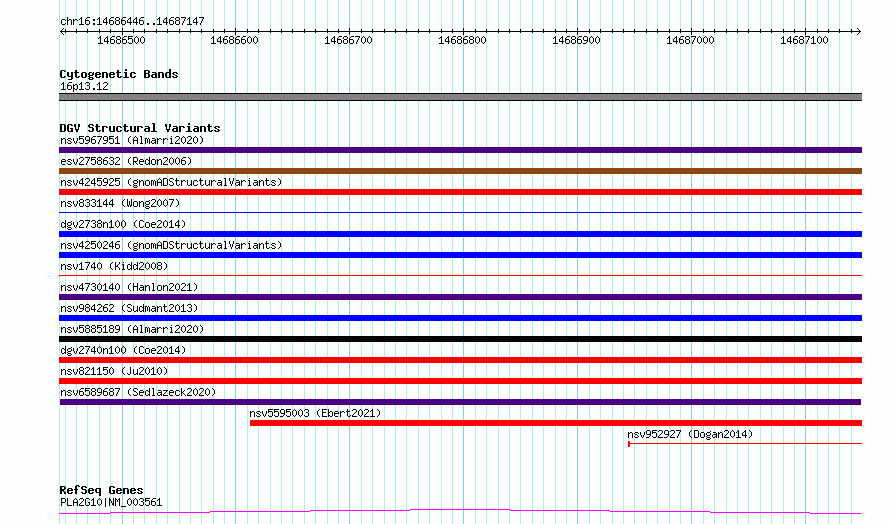
Task: Click the chr16:14686446..14687147 region label
Action: coord(132,21)
